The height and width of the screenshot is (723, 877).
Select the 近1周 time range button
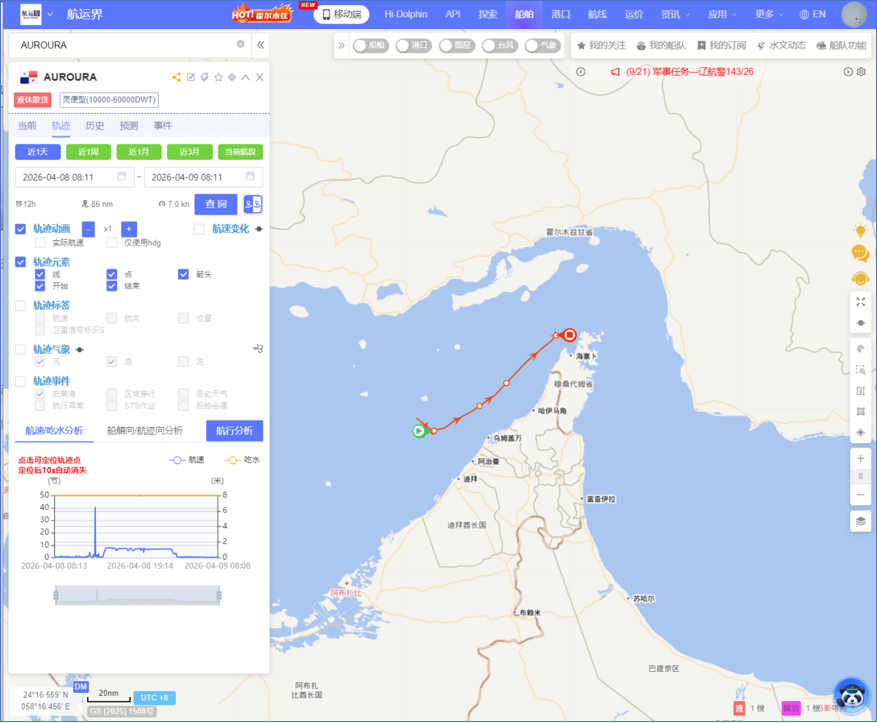tap(88, 152)
